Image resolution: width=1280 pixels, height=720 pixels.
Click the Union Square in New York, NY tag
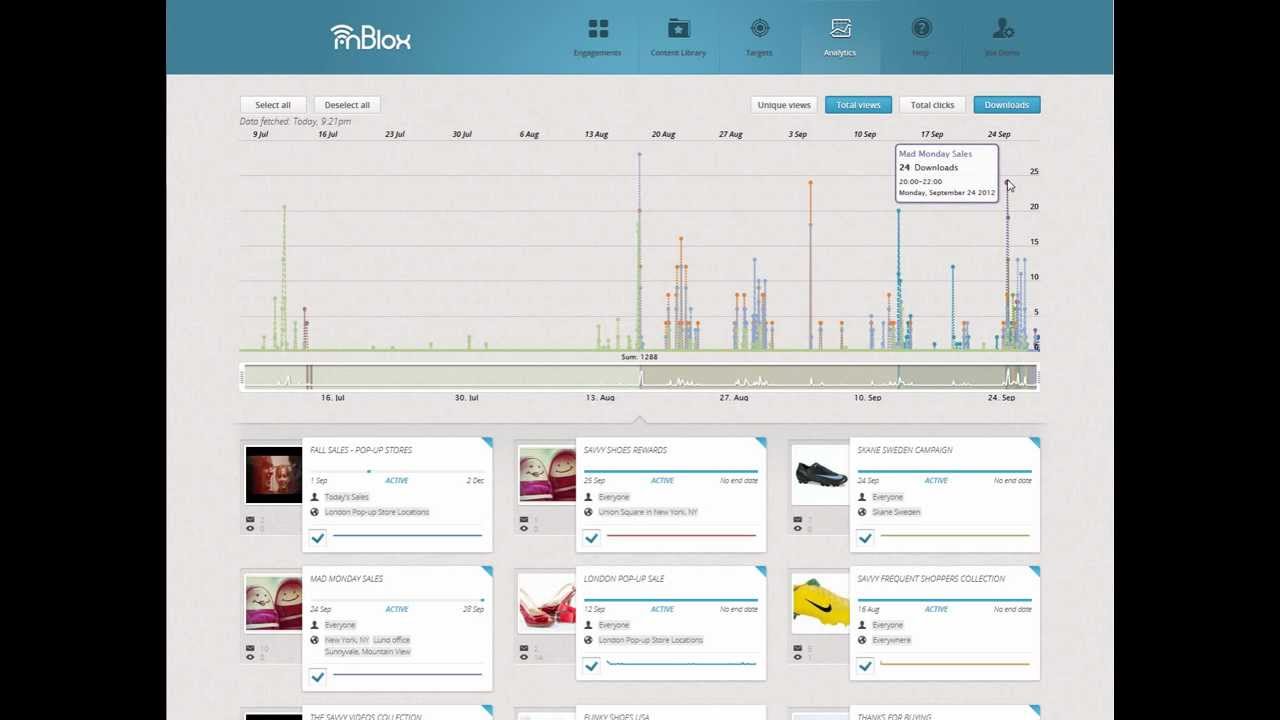pos(648,512)
